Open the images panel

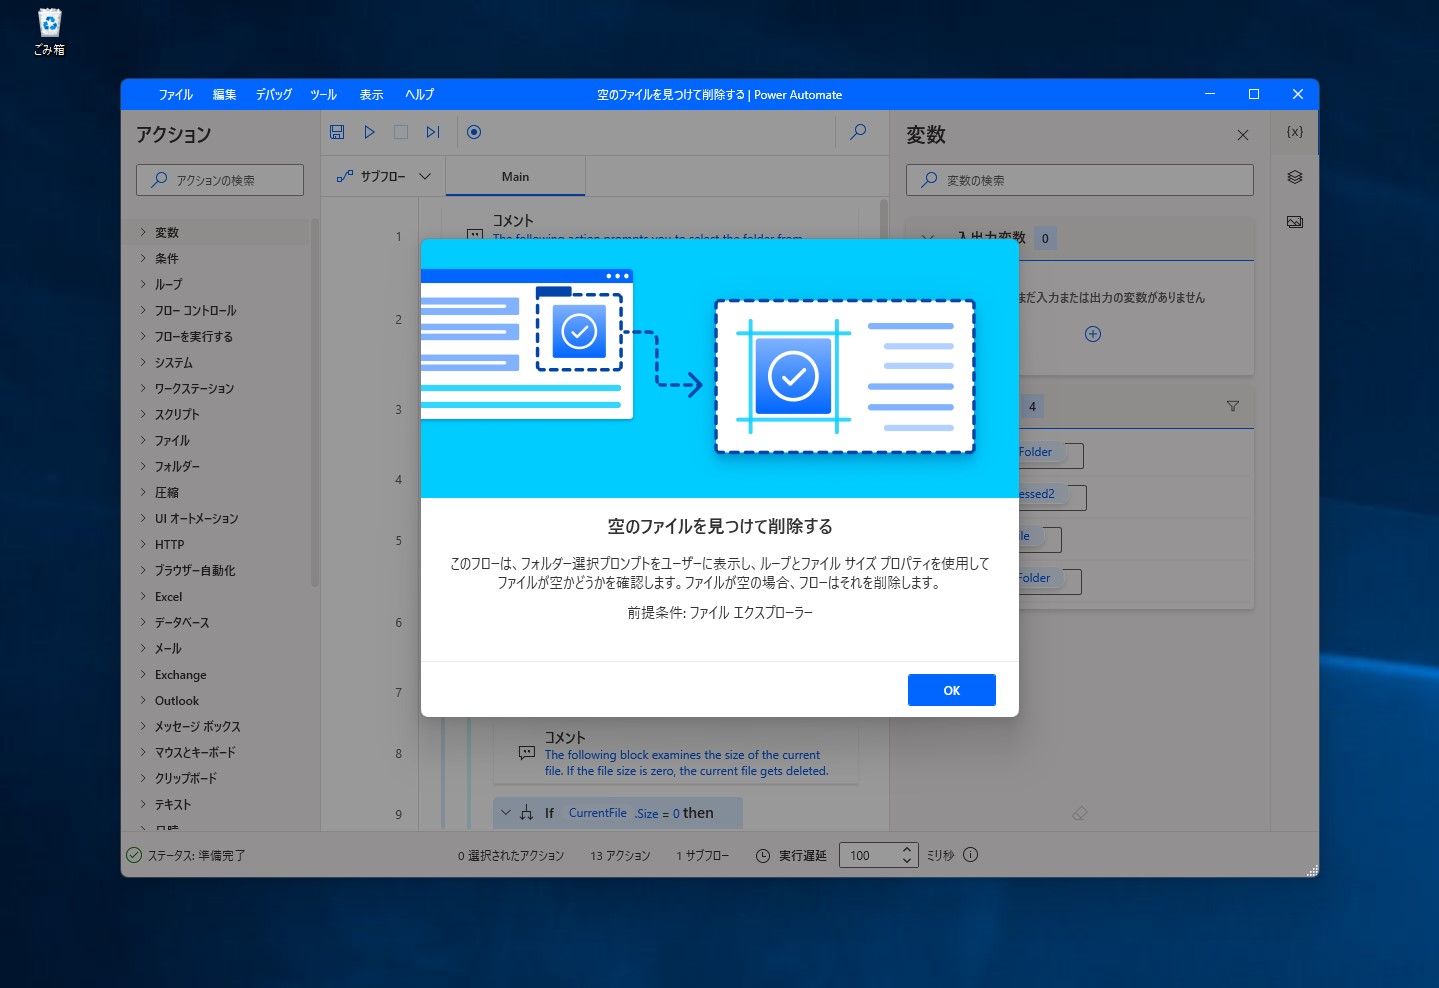click(x=1294, y=221)
